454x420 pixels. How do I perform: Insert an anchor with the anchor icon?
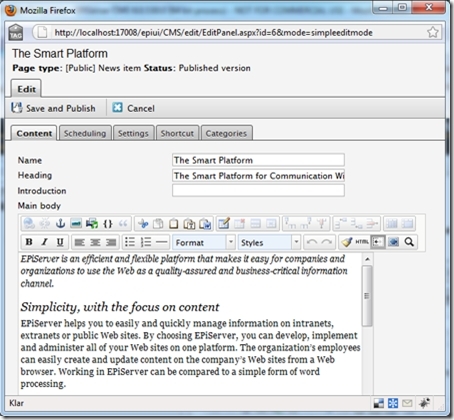(x=60, y=223)
